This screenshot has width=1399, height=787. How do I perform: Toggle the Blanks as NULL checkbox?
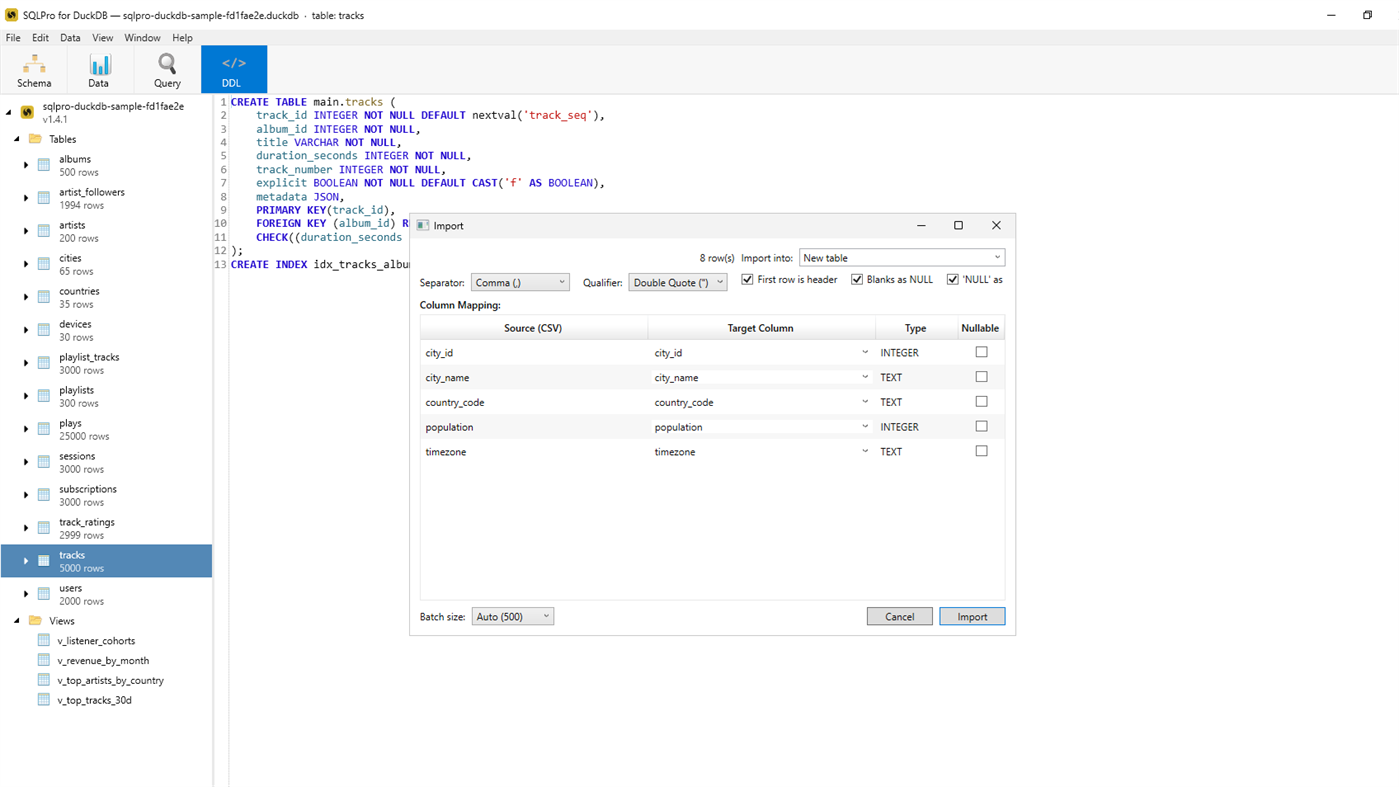coord(857,280)
